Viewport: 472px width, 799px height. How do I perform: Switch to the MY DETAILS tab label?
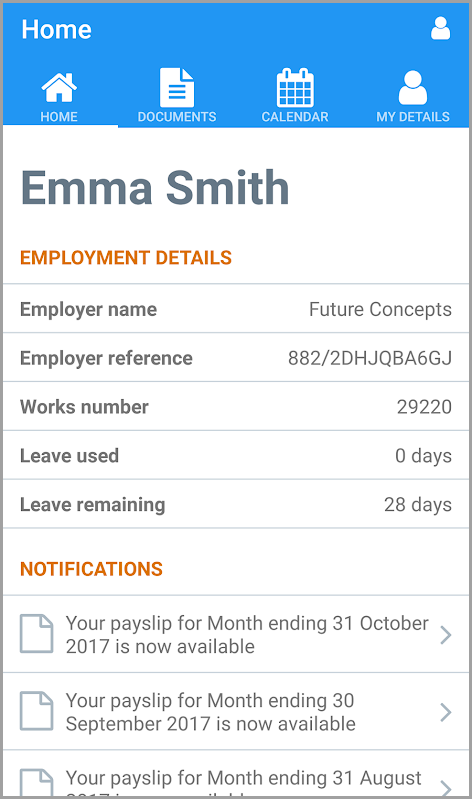click(413, 117)
